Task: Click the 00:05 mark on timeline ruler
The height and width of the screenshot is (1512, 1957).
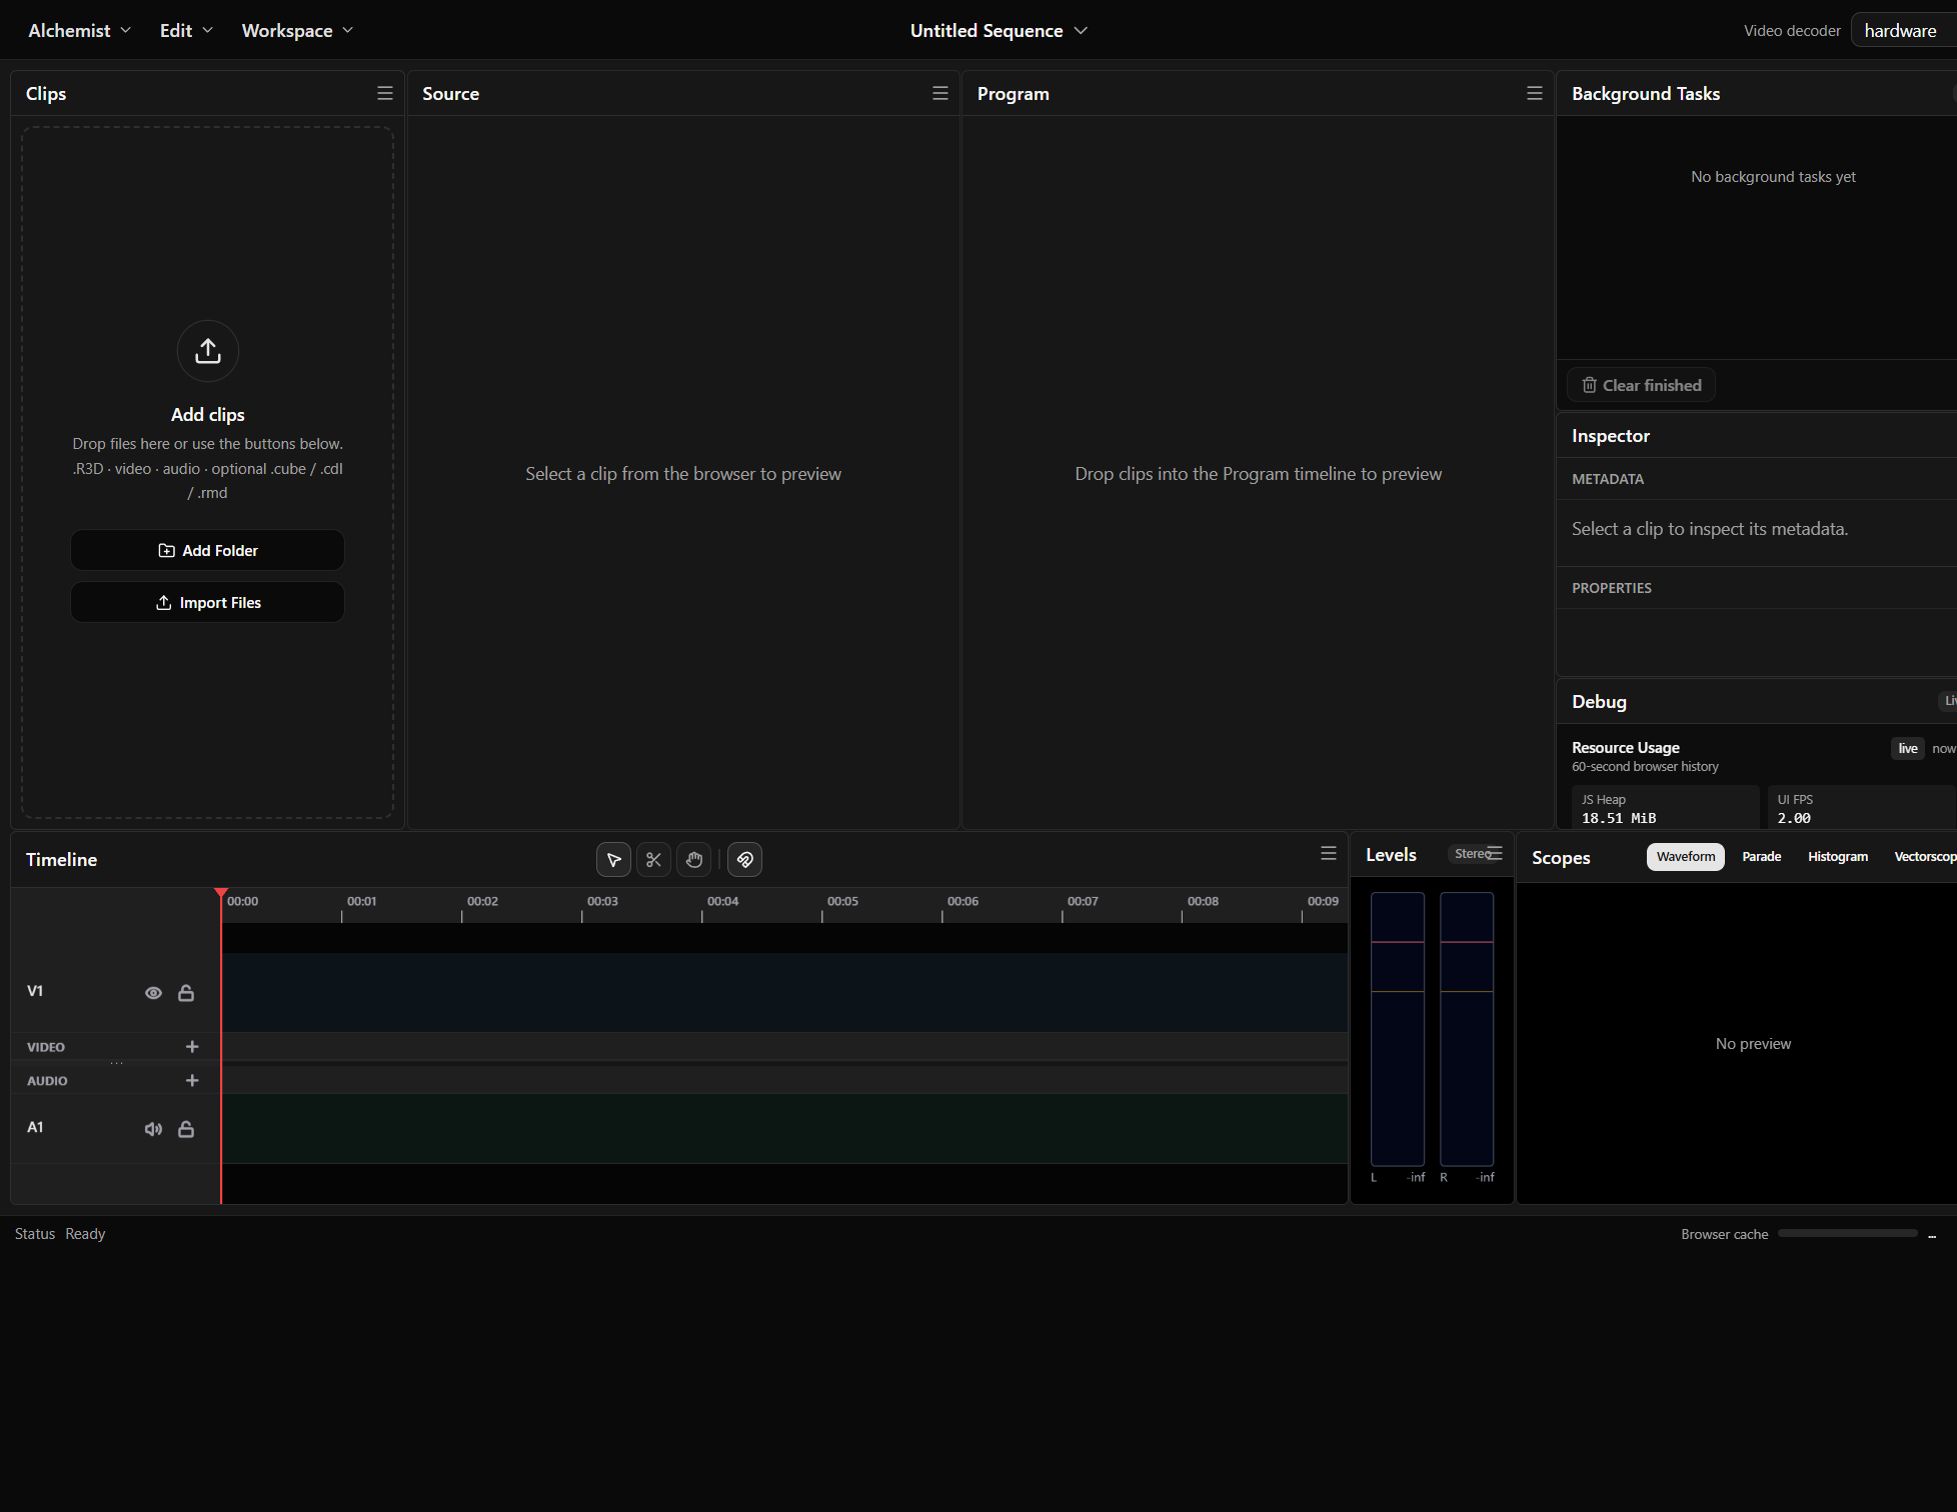Action: pyautogui.click(x=842, y=901)
